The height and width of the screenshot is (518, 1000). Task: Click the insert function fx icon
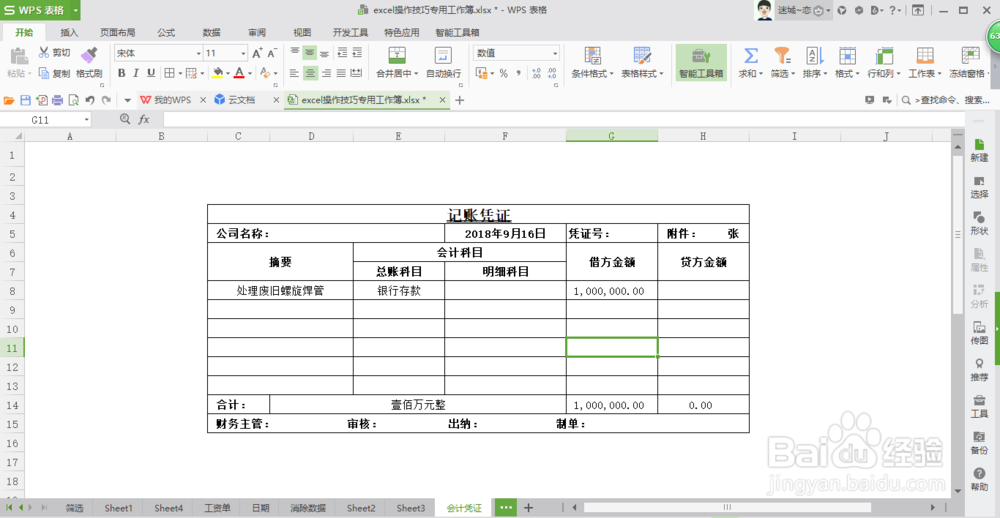coord(145,119)
